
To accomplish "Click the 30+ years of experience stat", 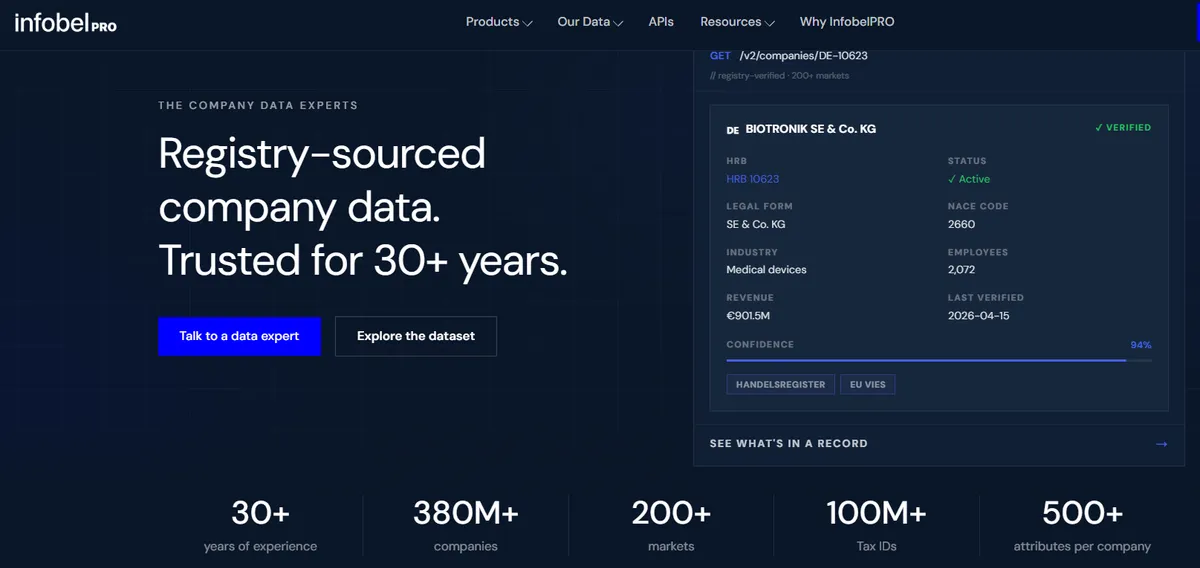I will 260,527.
